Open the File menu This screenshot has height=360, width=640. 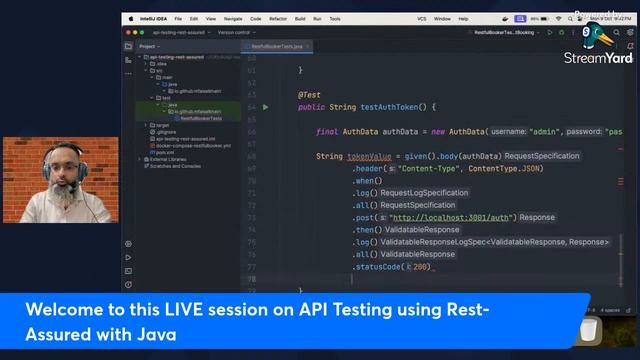[178, 19]
